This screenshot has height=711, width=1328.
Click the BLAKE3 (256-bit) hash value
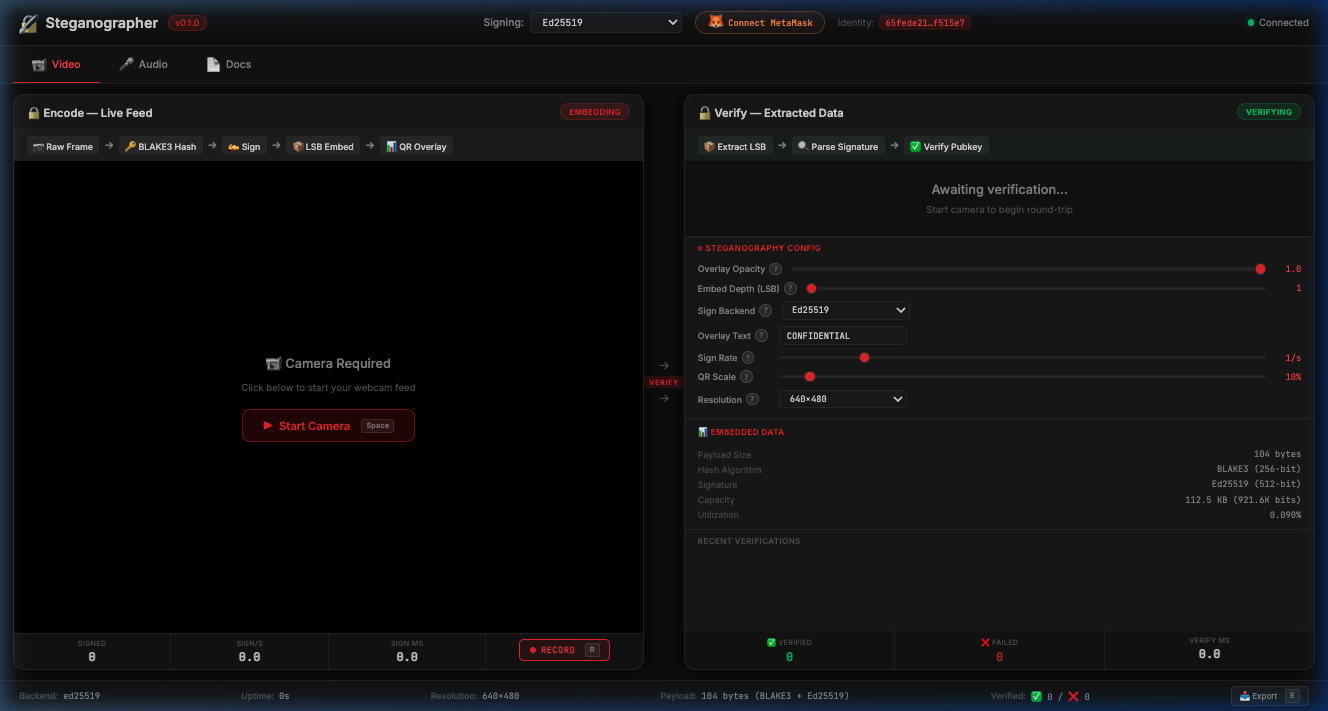[1259, 470]
